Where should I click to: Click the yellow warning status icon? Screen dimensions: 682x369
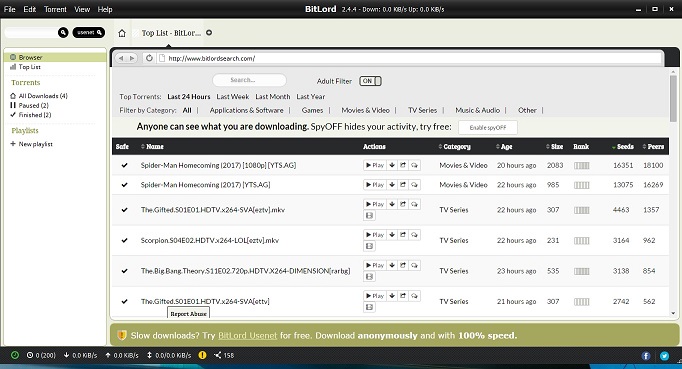click(x=202, y=355)
